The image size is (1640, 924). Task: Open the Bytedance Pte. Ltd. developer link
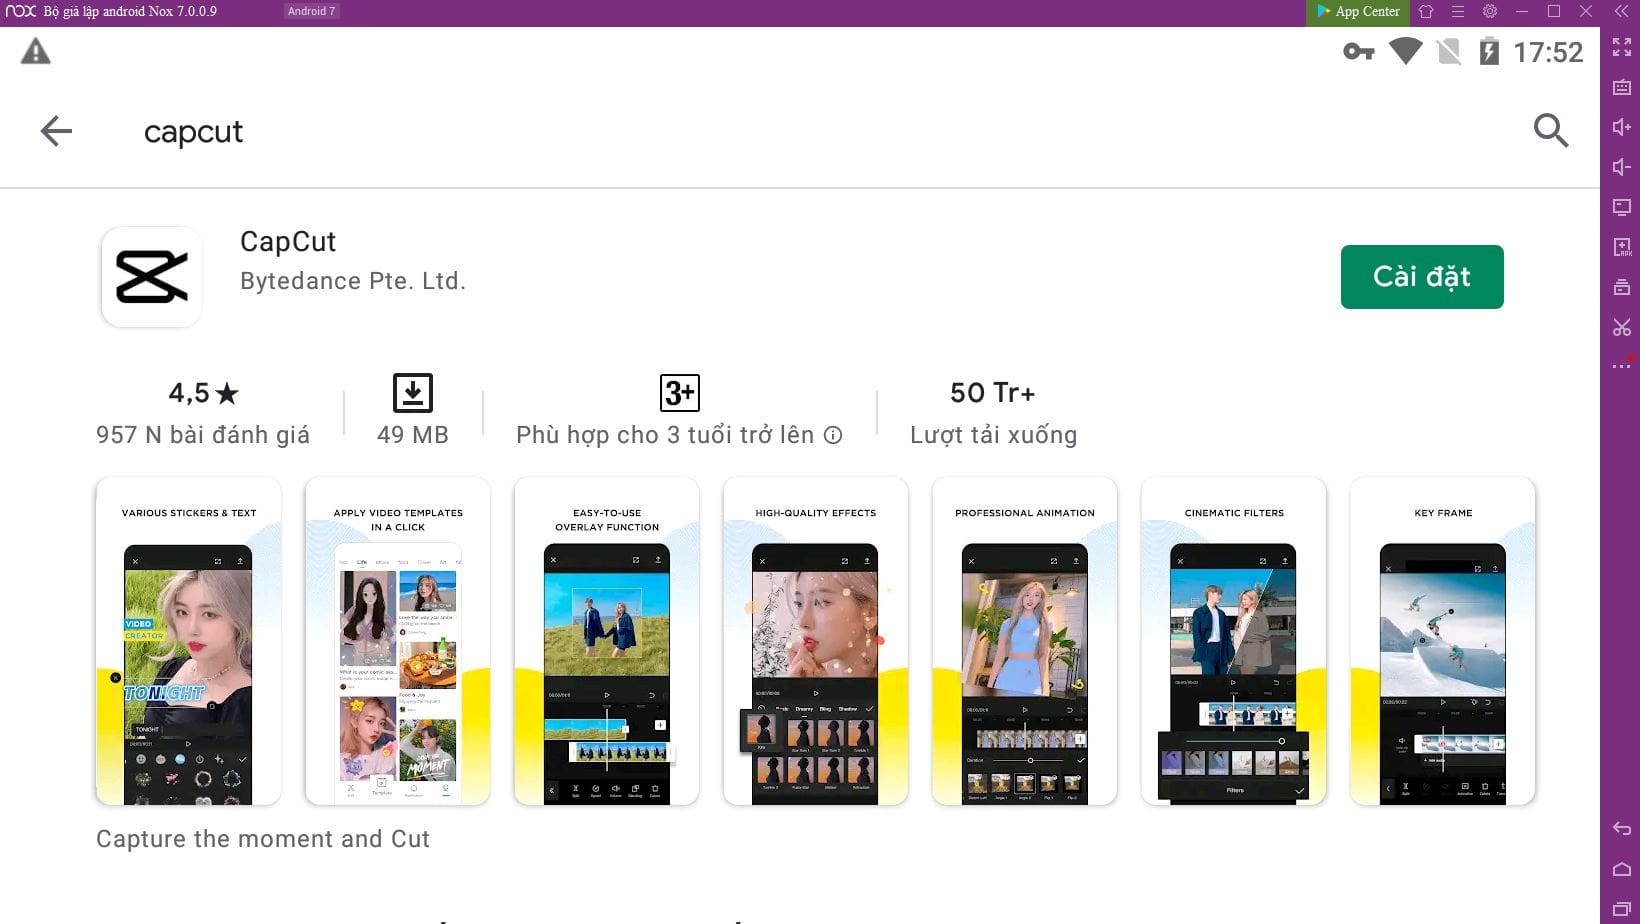click(353, 281)
